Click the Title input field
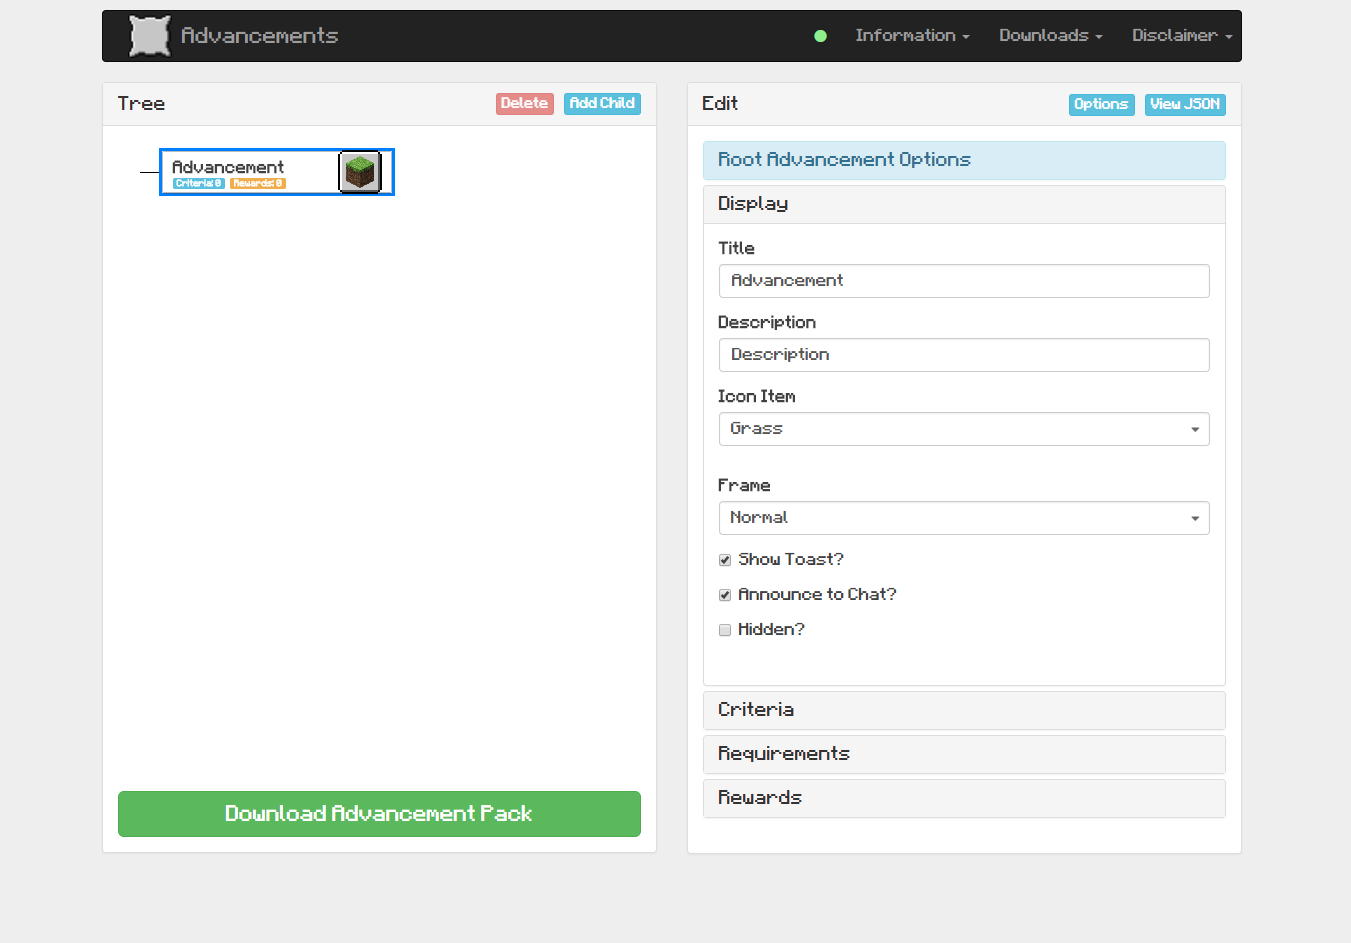 click(x=964, y=281)
